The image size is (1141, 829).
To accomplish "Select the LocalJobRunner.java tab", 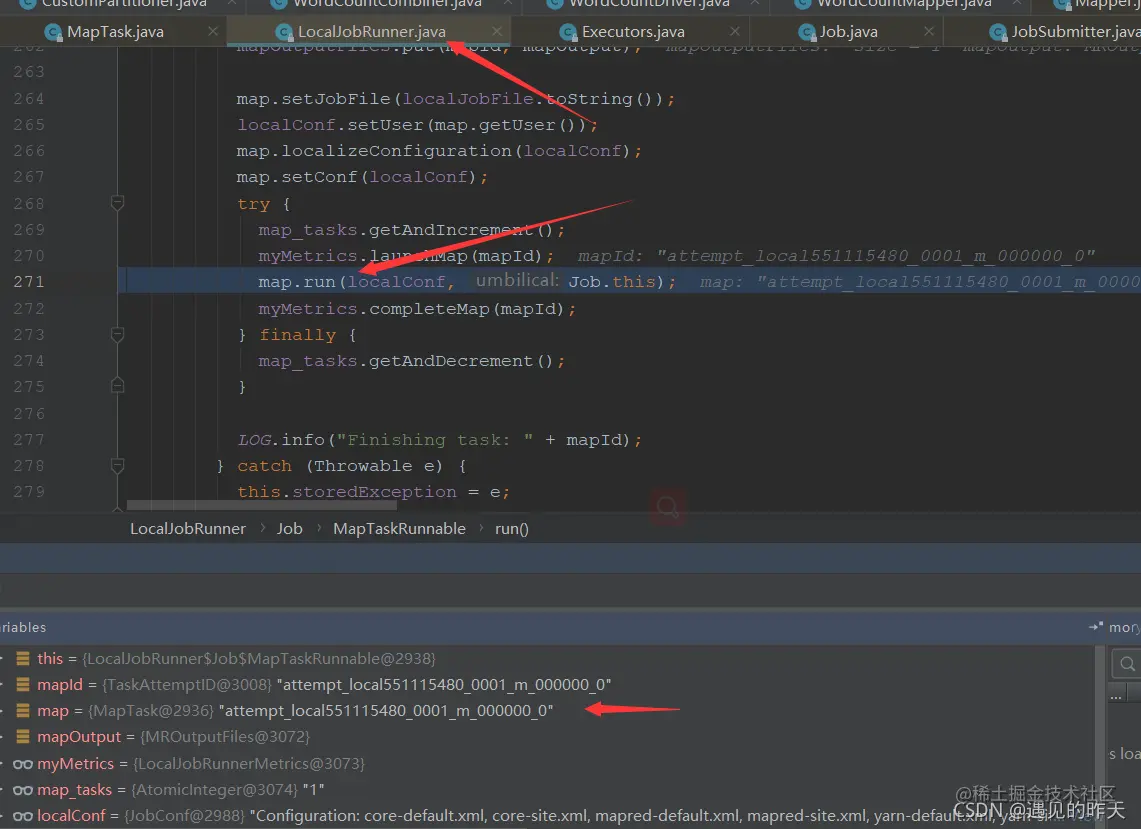I will coord(371,32).
